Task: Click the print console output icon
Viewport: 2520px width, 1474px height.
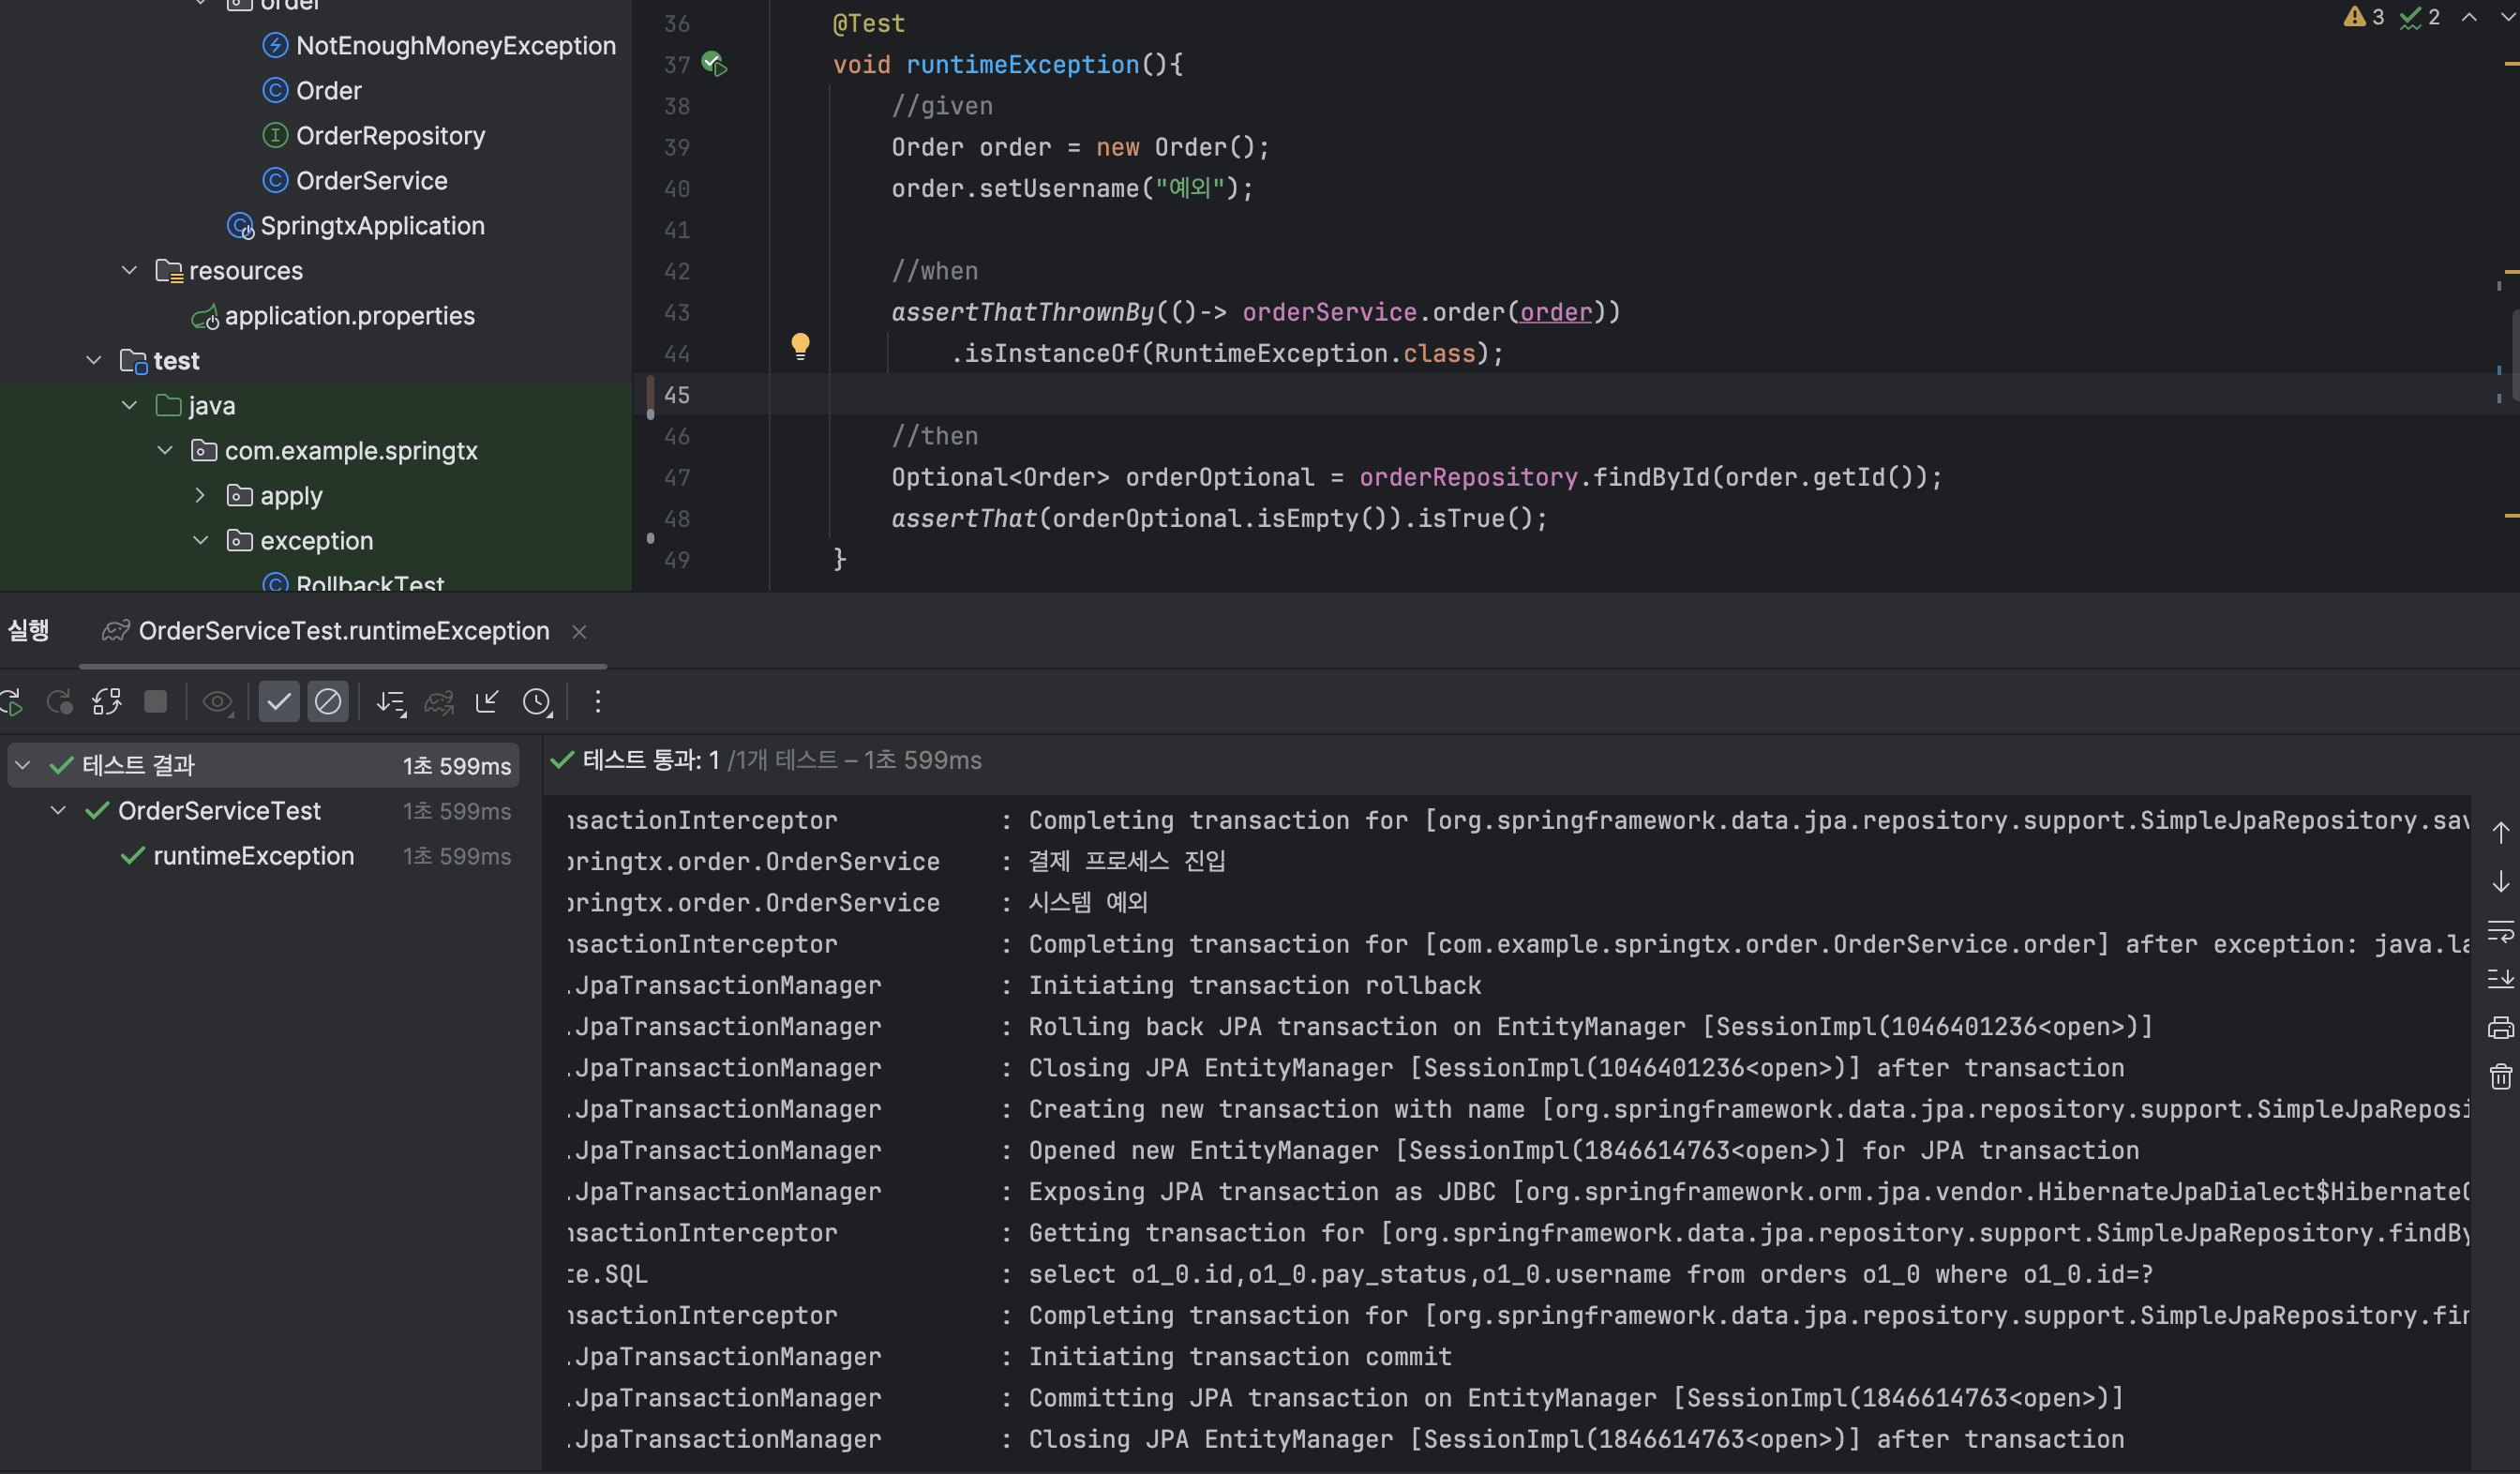Action: click(2499, 1028)
